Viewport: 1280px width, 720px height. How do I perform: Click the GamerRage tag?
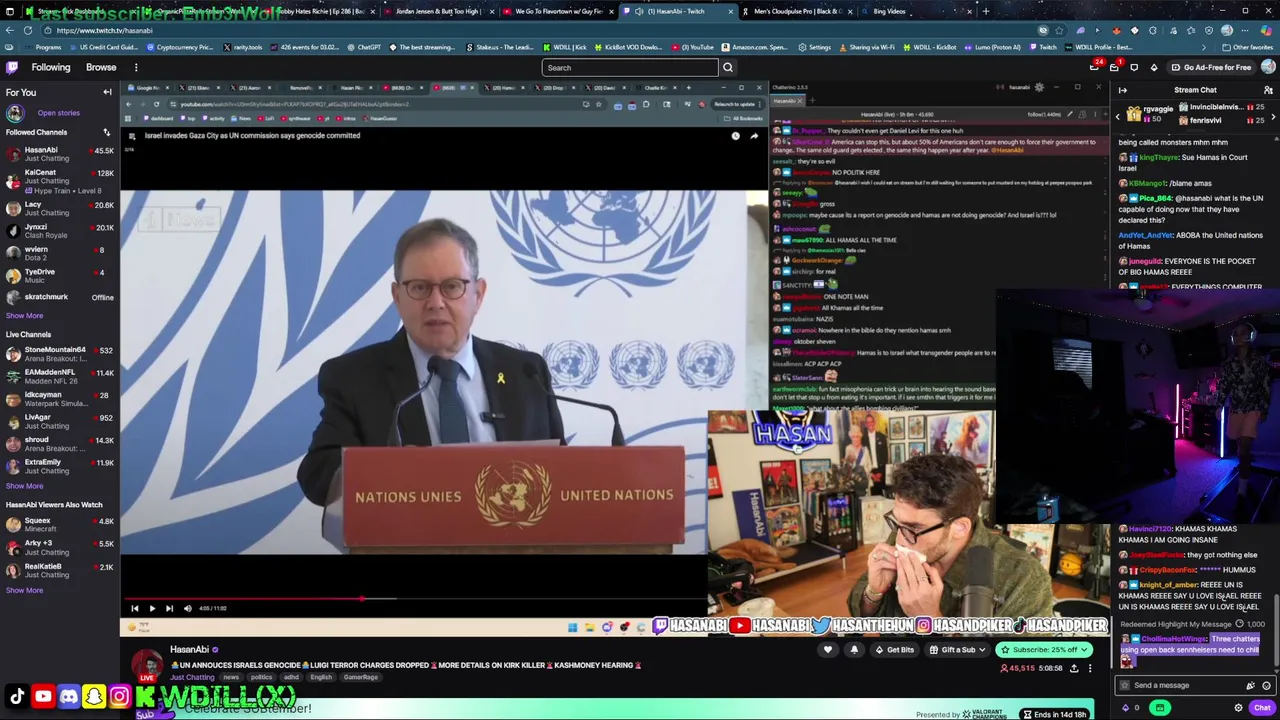tap(361, 677)
